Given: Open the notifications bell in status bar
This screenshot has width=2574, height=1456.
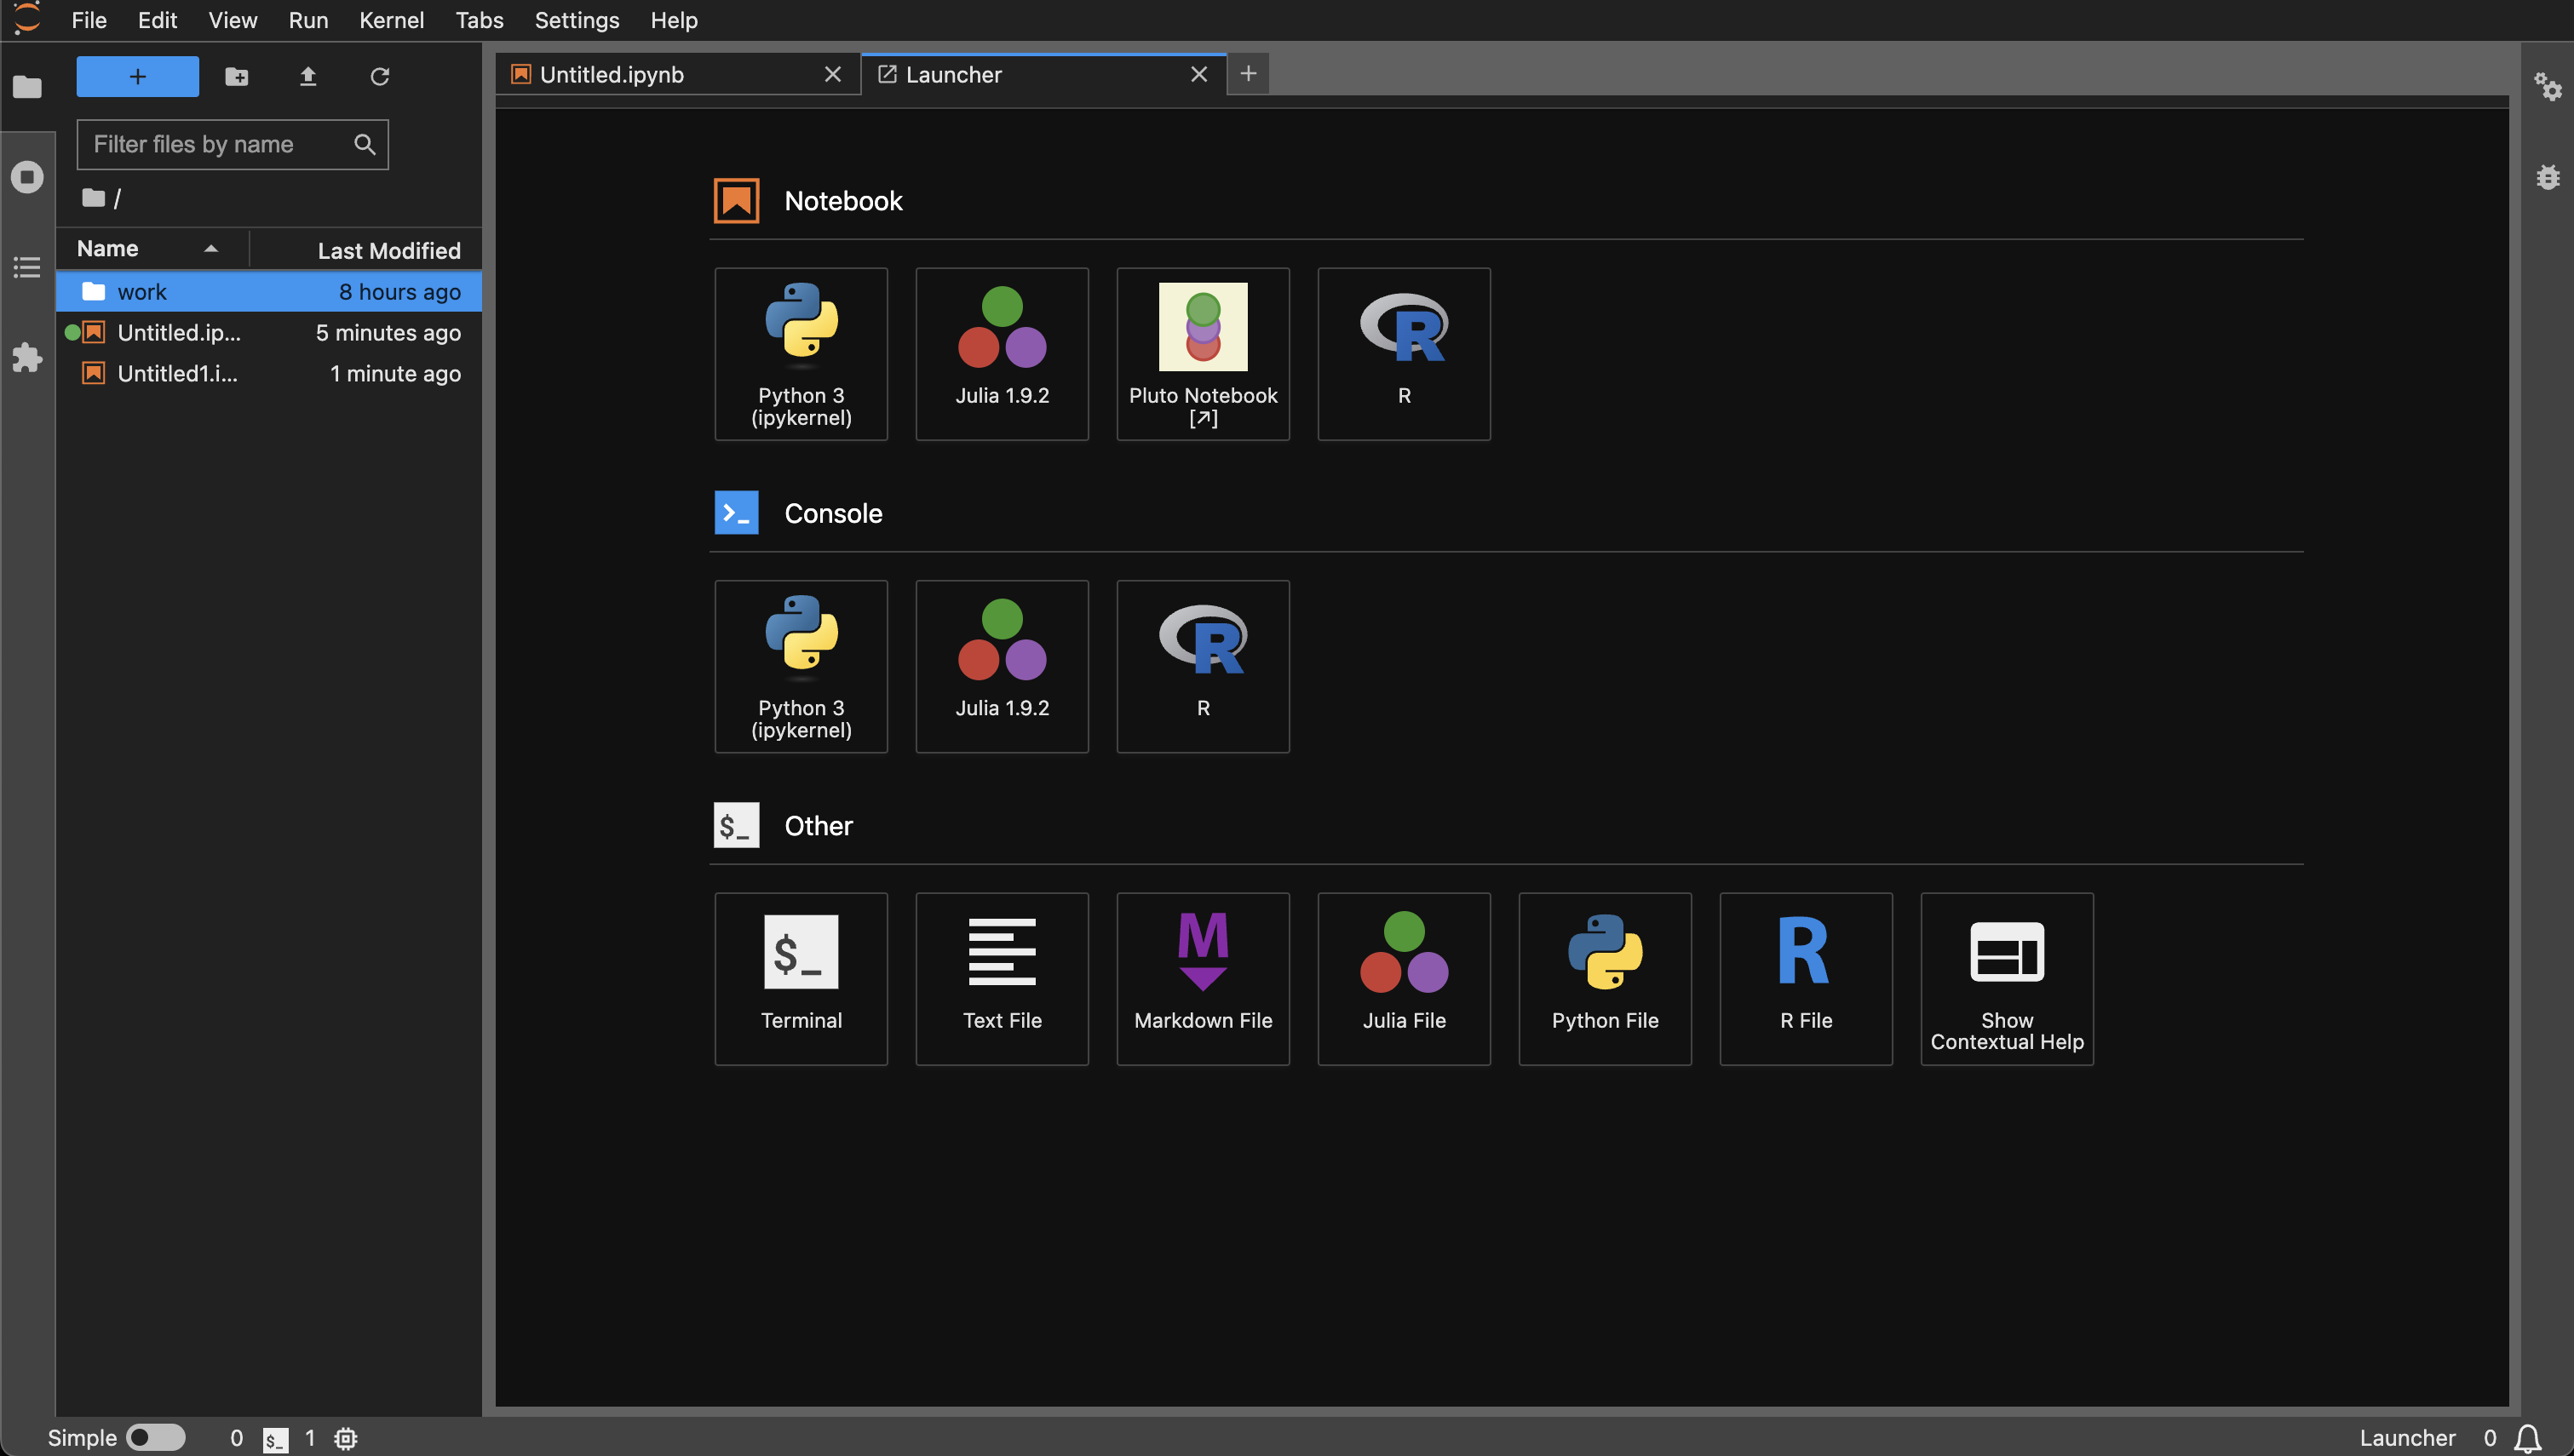Looking at the screenshot, I should coord(2527,1437).
